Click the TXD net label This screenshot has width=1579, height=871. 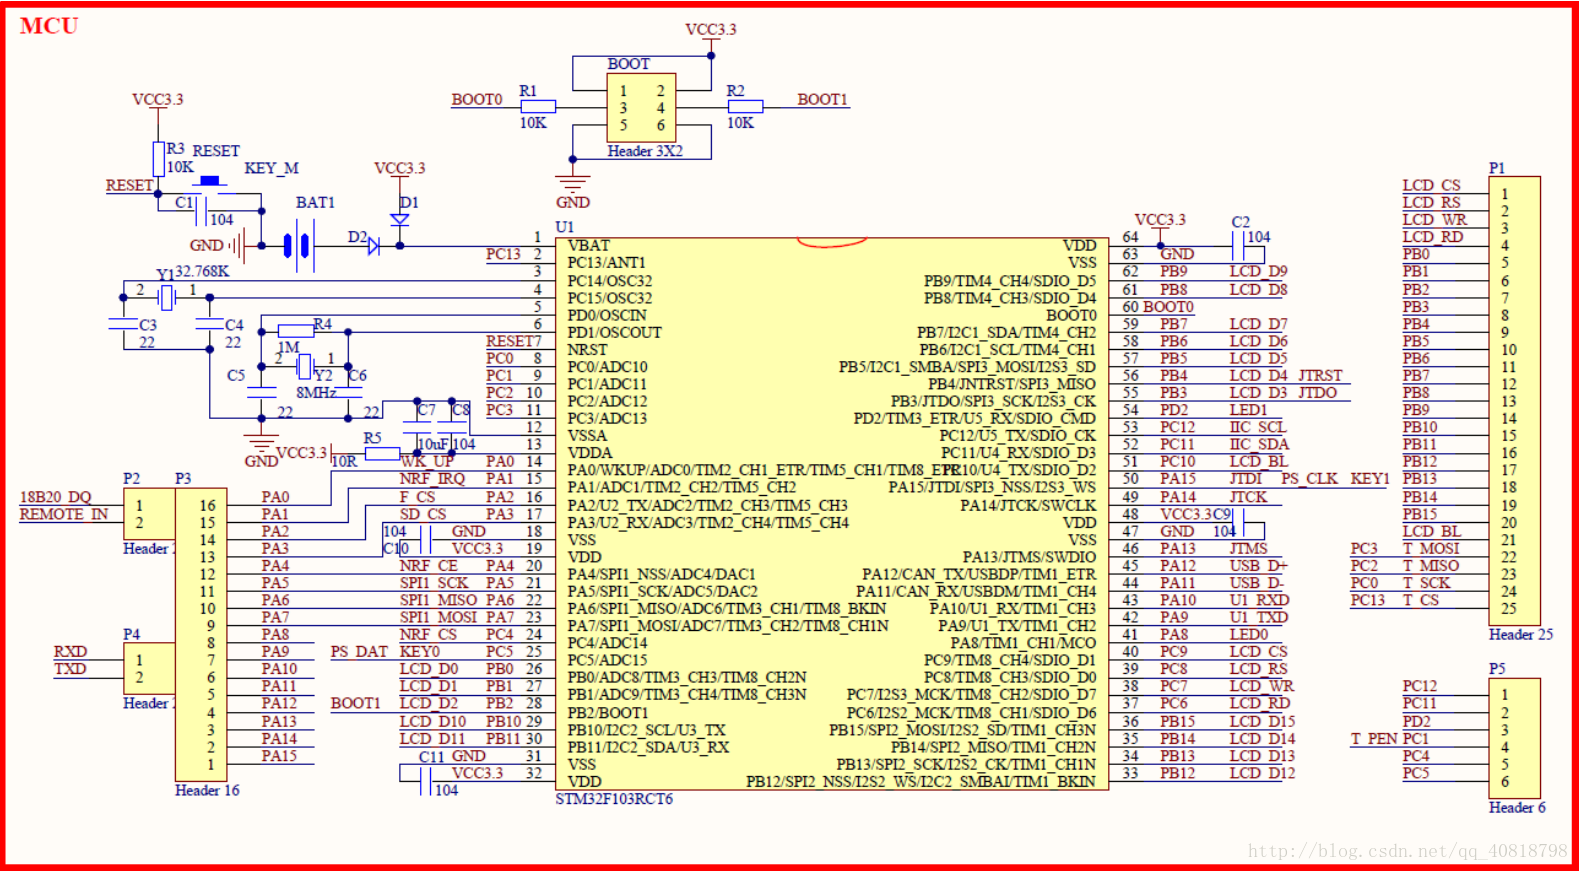pos(70,669)
